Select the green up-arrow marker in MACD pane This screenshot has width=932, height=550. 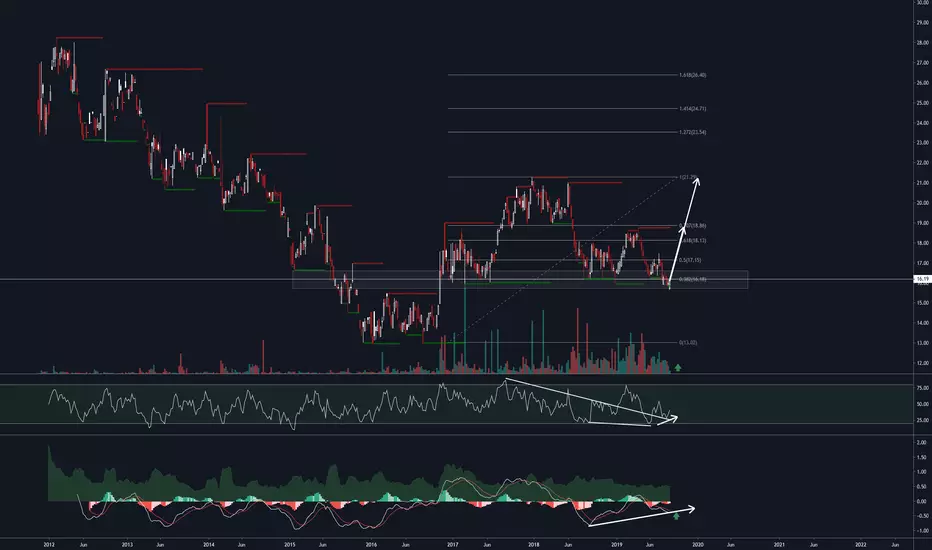[676, 516]
